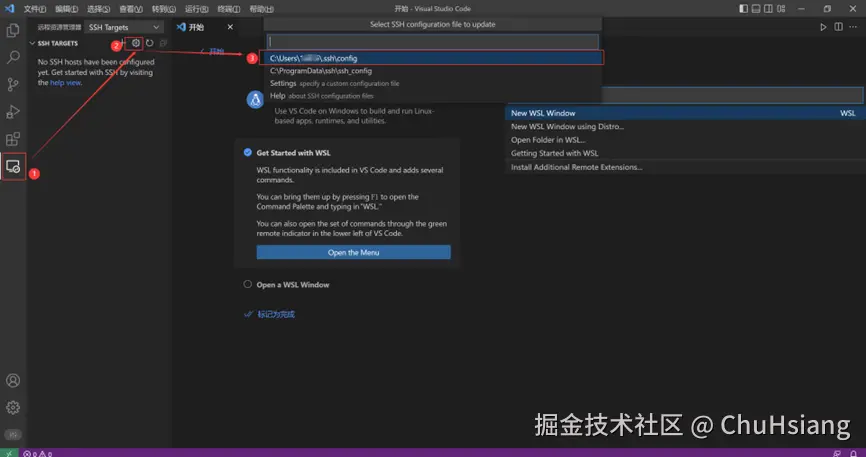
Task: Toggle secondary side bar layout icon
Action: (768, 8)
